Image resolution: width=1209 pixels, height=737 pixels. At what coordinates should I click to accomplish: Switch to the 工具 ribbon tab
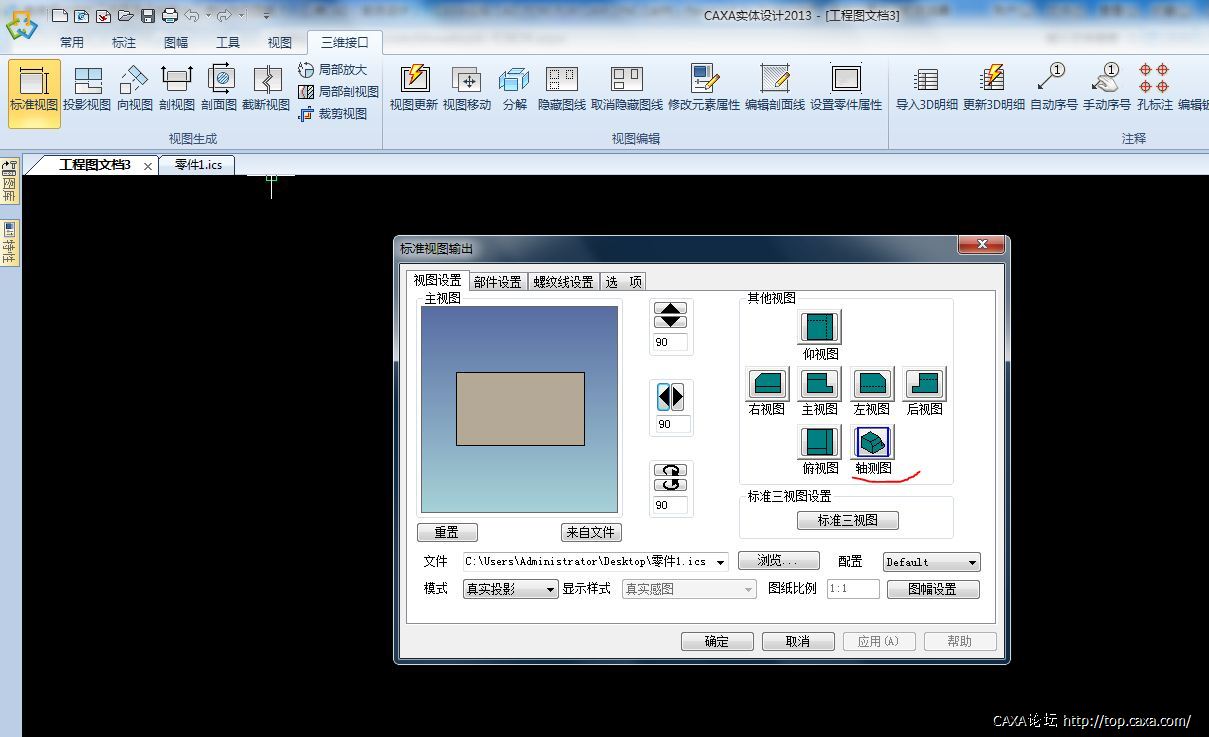(x=228, y=42)
